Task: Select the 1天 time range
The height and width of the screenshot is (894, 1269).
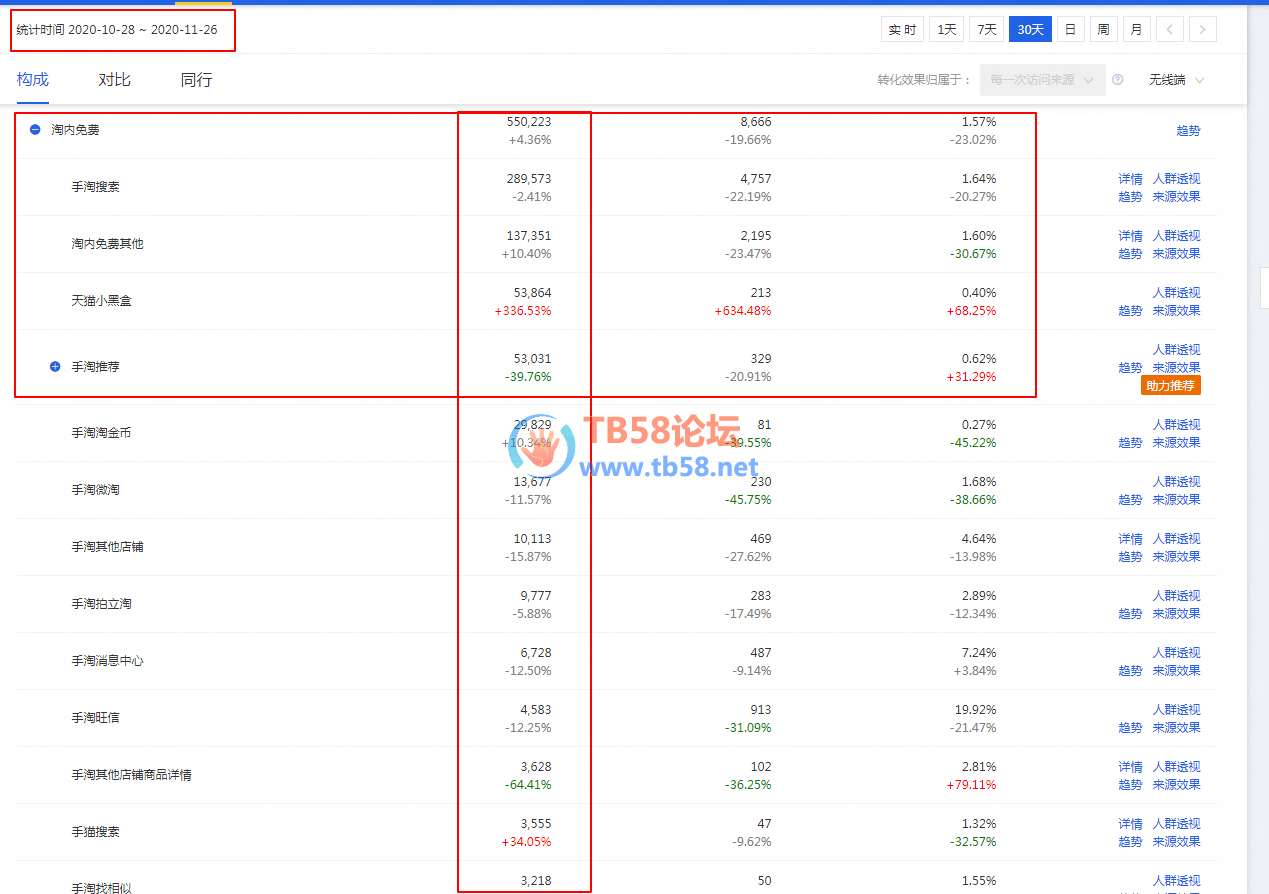Action: click(x=946, y=30)
